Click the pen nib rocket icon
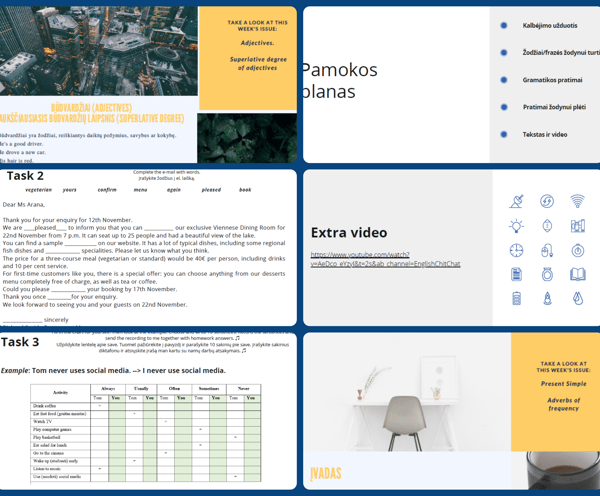 point(547,299)
